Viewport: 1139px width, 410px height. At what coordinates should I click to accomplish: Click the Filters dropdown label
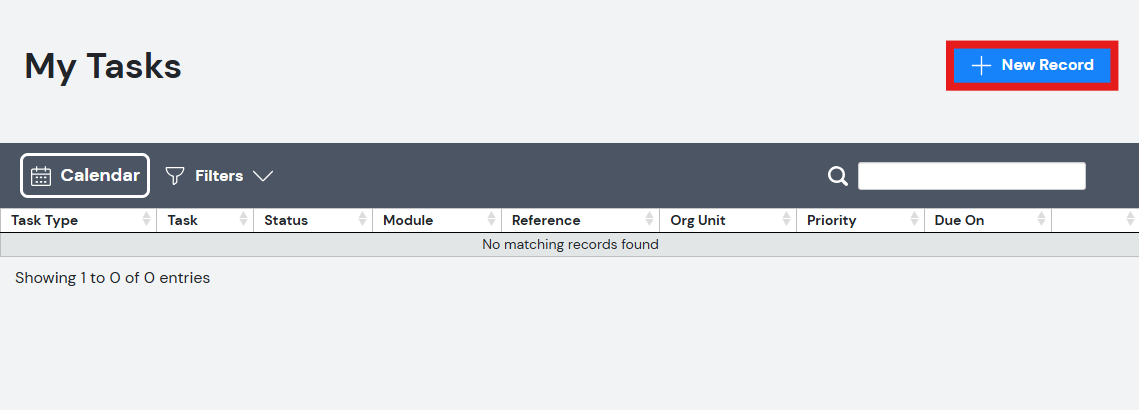219,176
